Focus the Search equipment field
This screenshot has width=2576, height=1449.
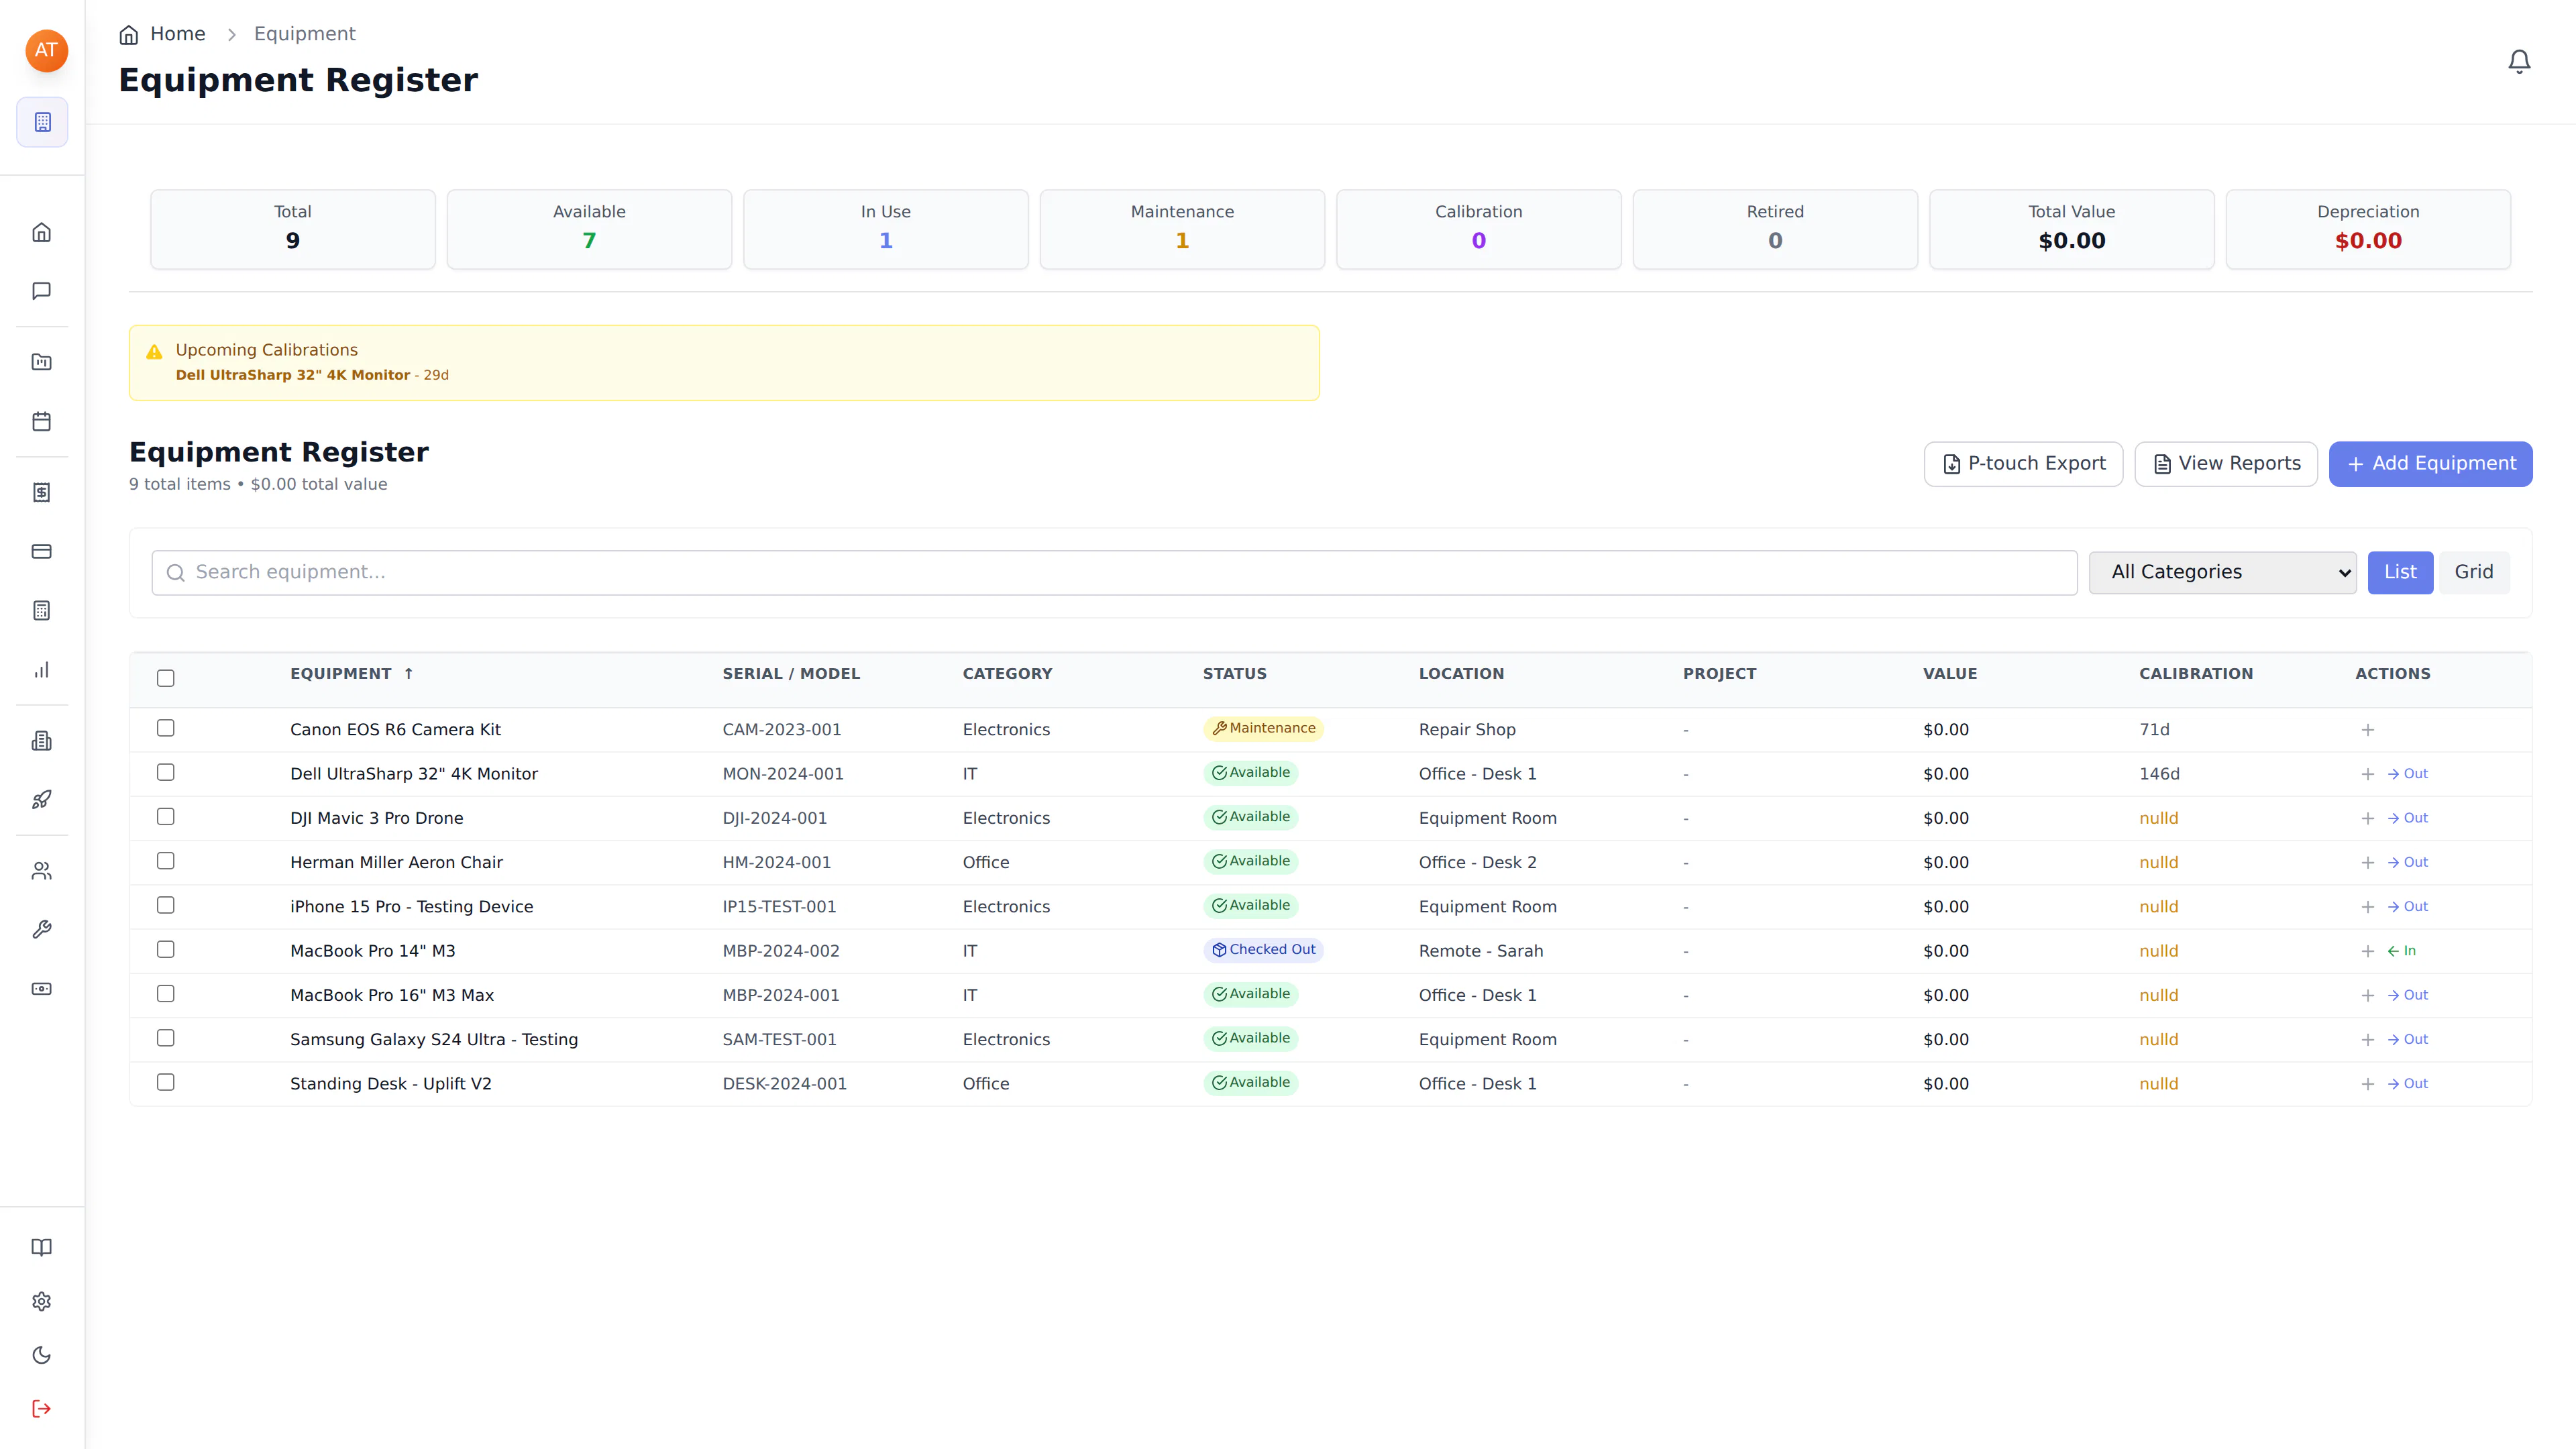(1114, 572)
